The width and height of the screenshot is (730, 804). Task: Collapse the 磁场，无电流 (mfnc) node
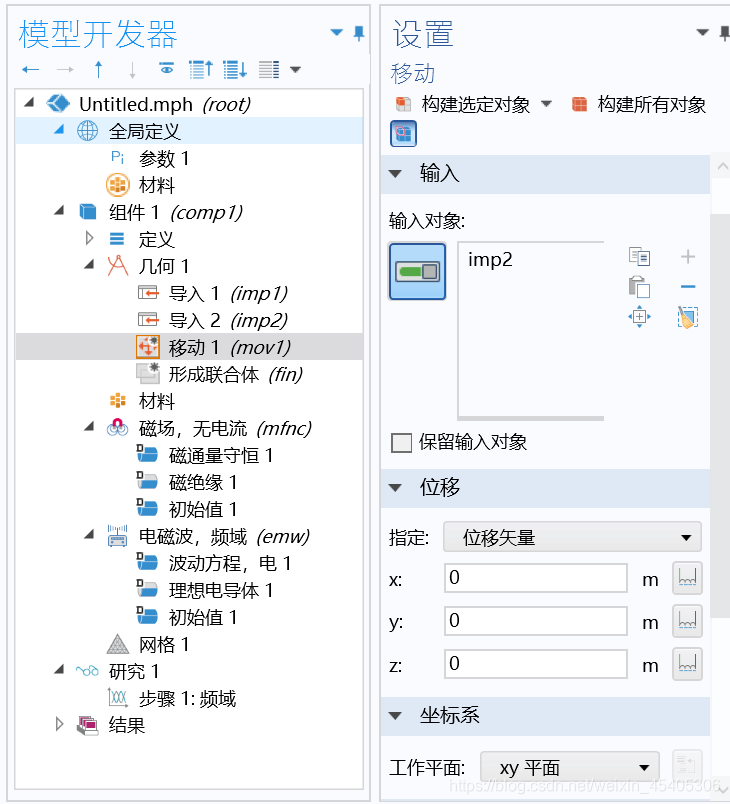(89, 427)
